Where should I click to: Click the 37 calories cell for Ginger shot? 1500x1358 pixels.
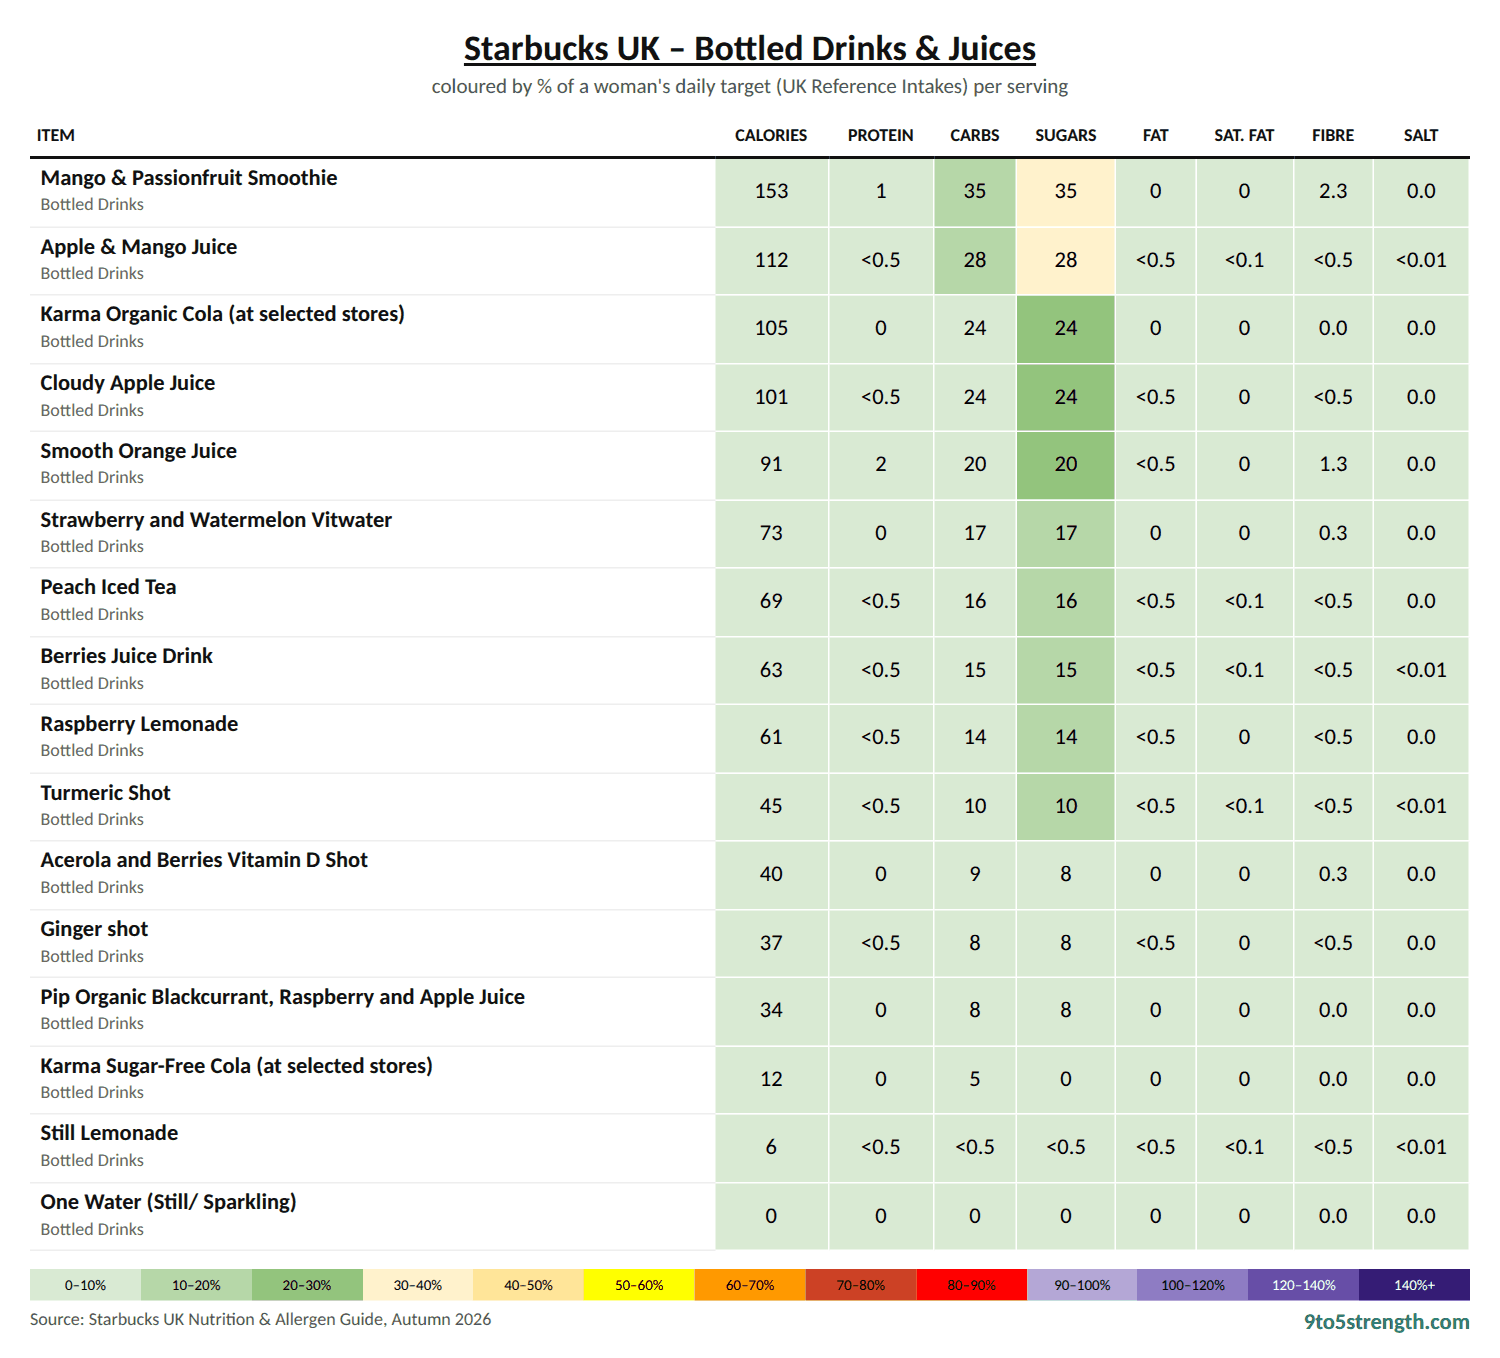coord(771,943)
